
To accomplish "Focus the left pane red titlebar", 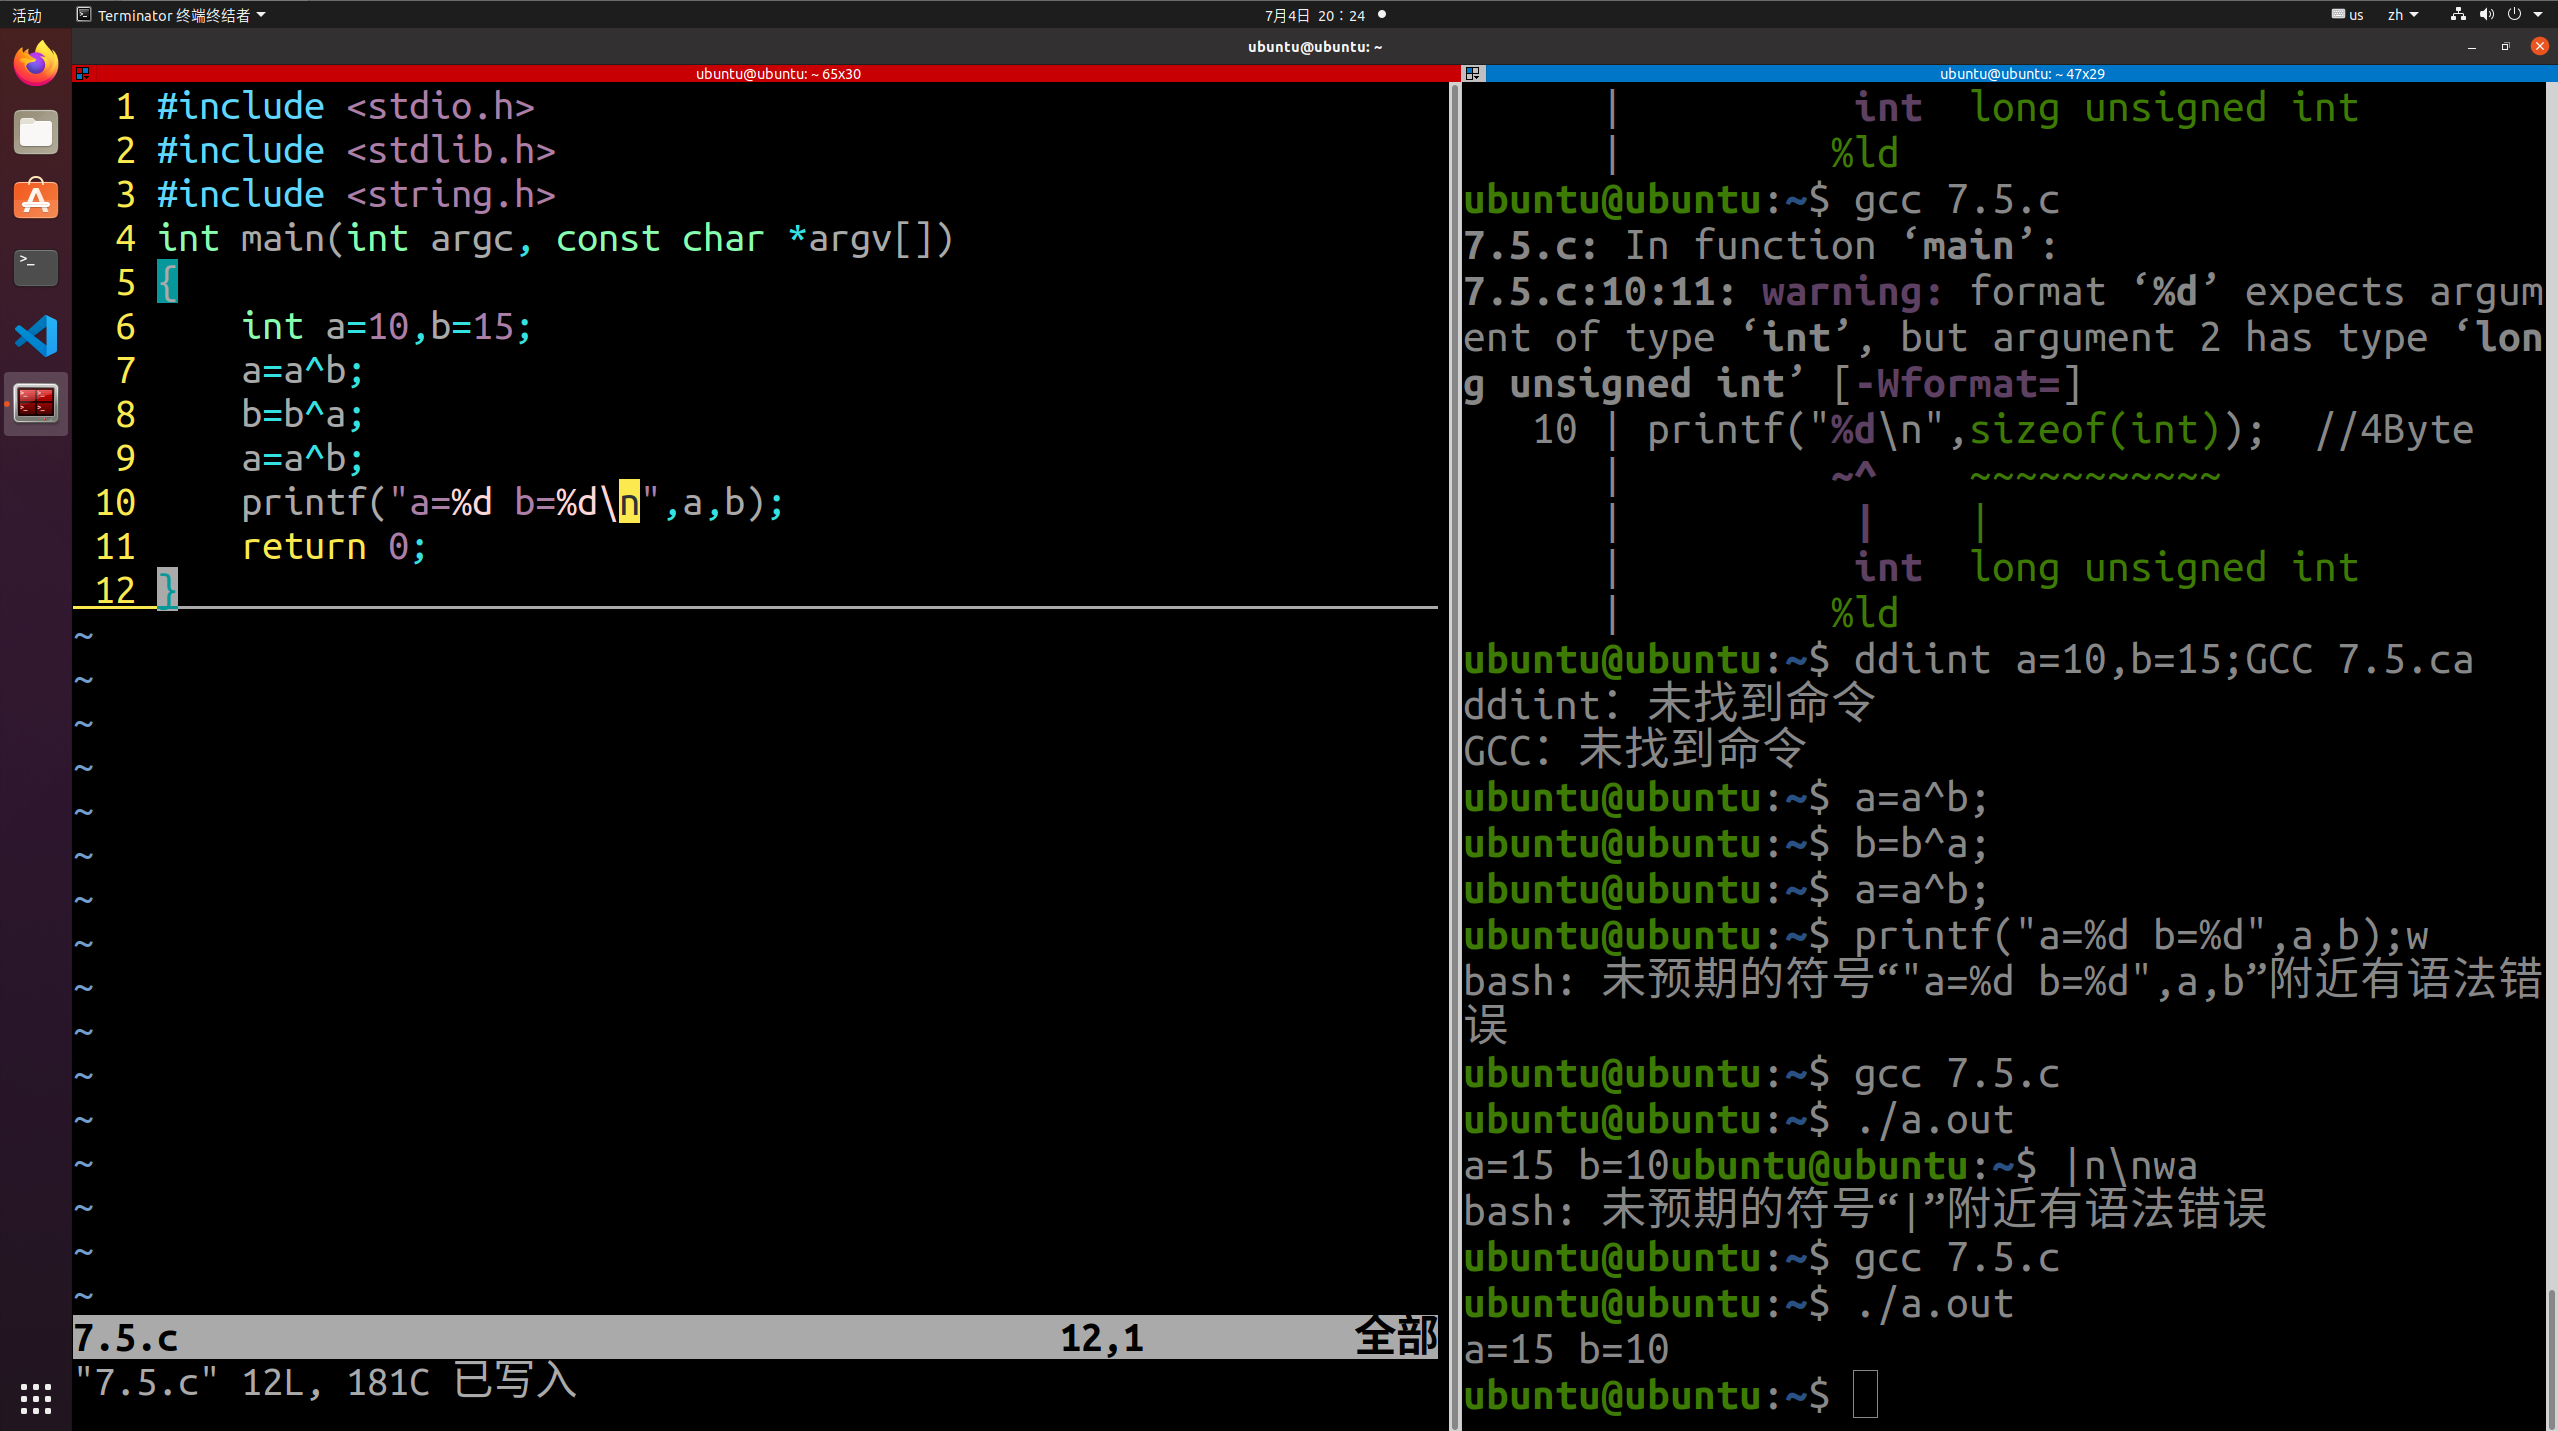I will point(778,74).
